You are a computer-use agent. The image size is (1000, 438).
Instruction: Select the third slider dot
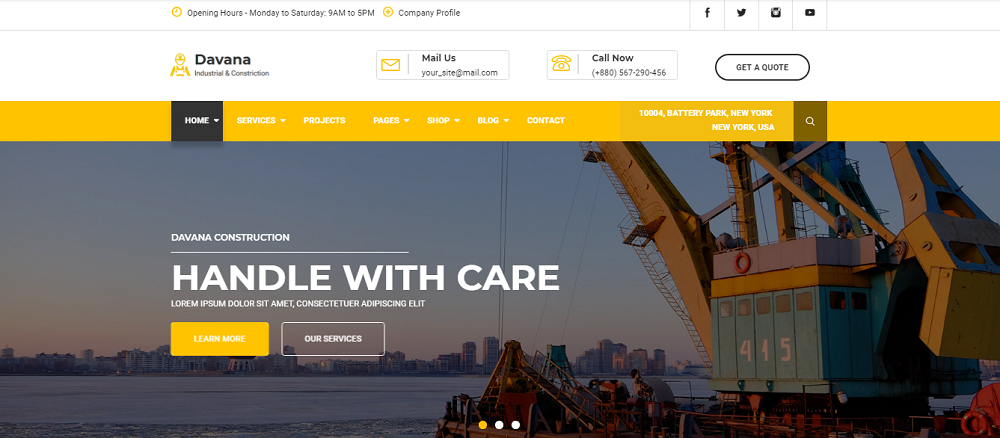tap(516, 425)
